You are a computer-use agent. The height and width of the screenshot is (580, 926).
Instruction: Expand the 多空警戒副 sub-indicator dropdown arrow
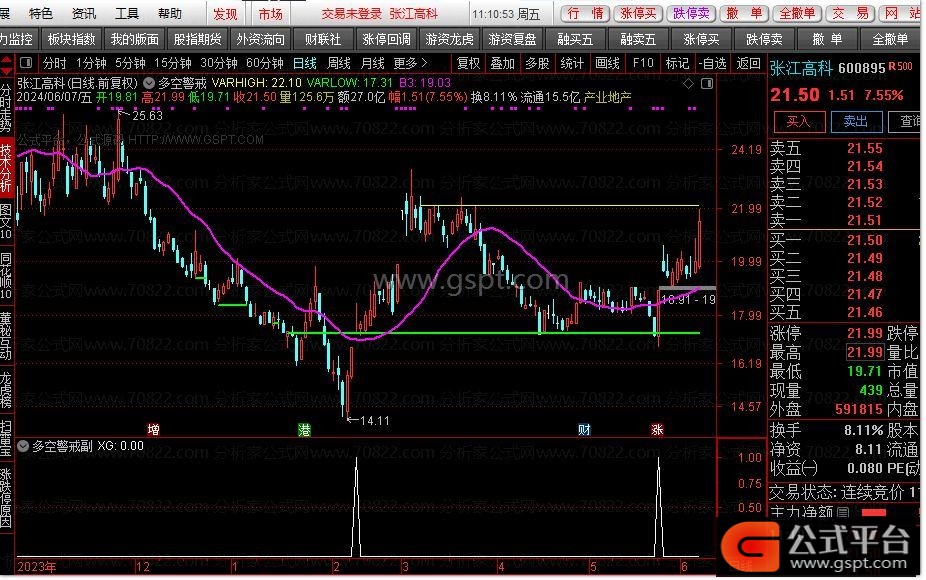(23, 447)
